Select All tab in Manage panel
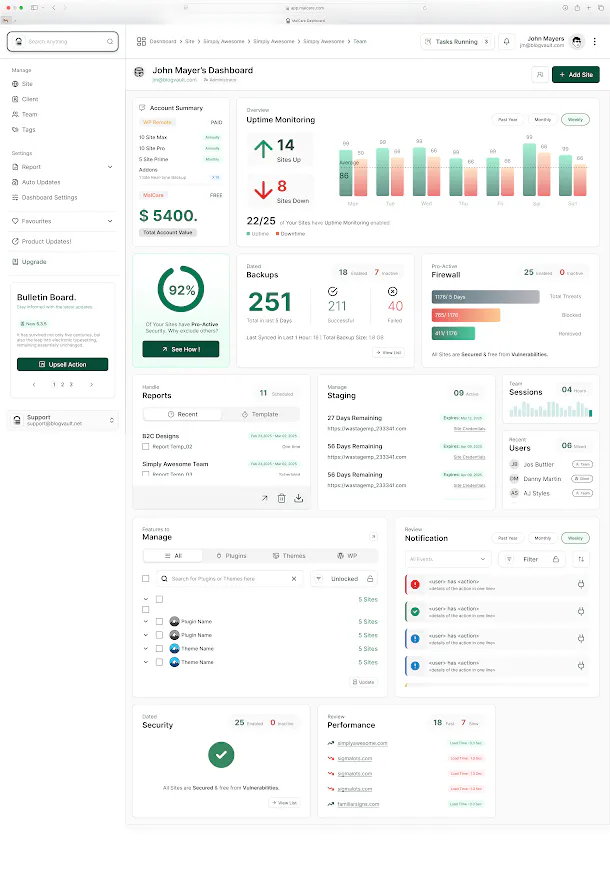 (x=173, y=556)
